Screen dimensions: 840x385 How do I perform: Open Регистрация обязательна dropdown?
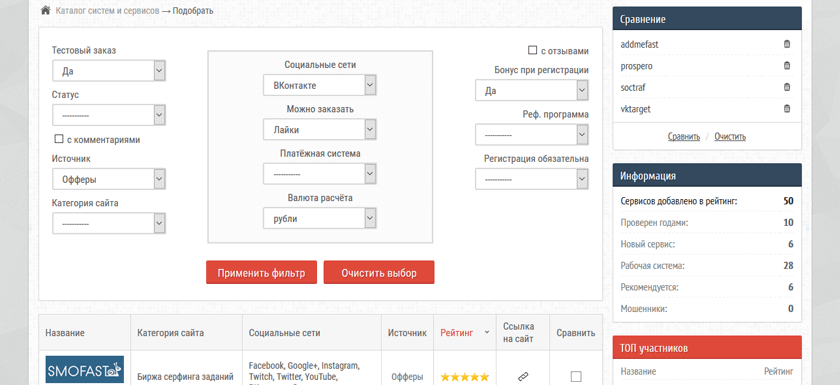tap(531, 179)
